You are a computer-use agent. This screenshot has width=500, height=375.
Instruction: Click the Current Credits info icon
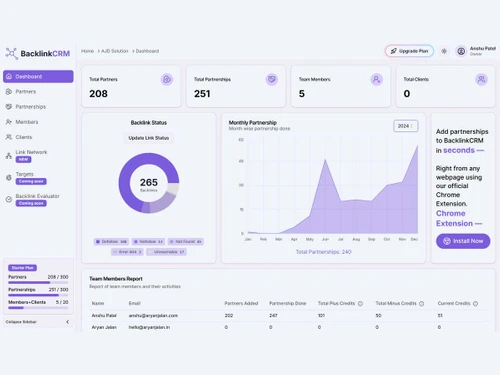pos(476,304)
